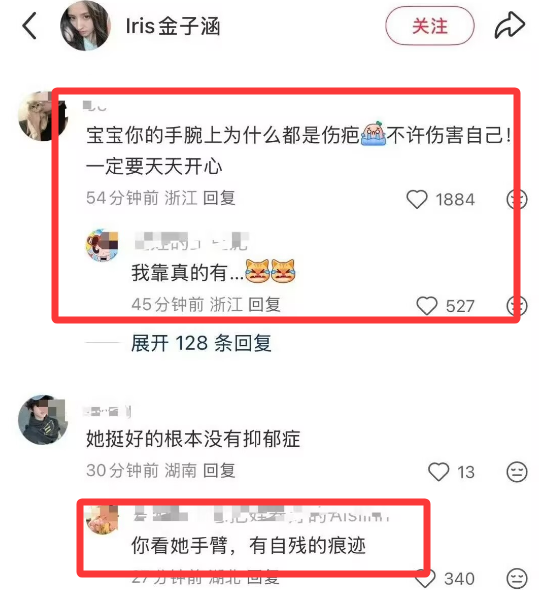
Task: Select the comment text 她挺好的根本没有抑郁症
Action: 193,439
